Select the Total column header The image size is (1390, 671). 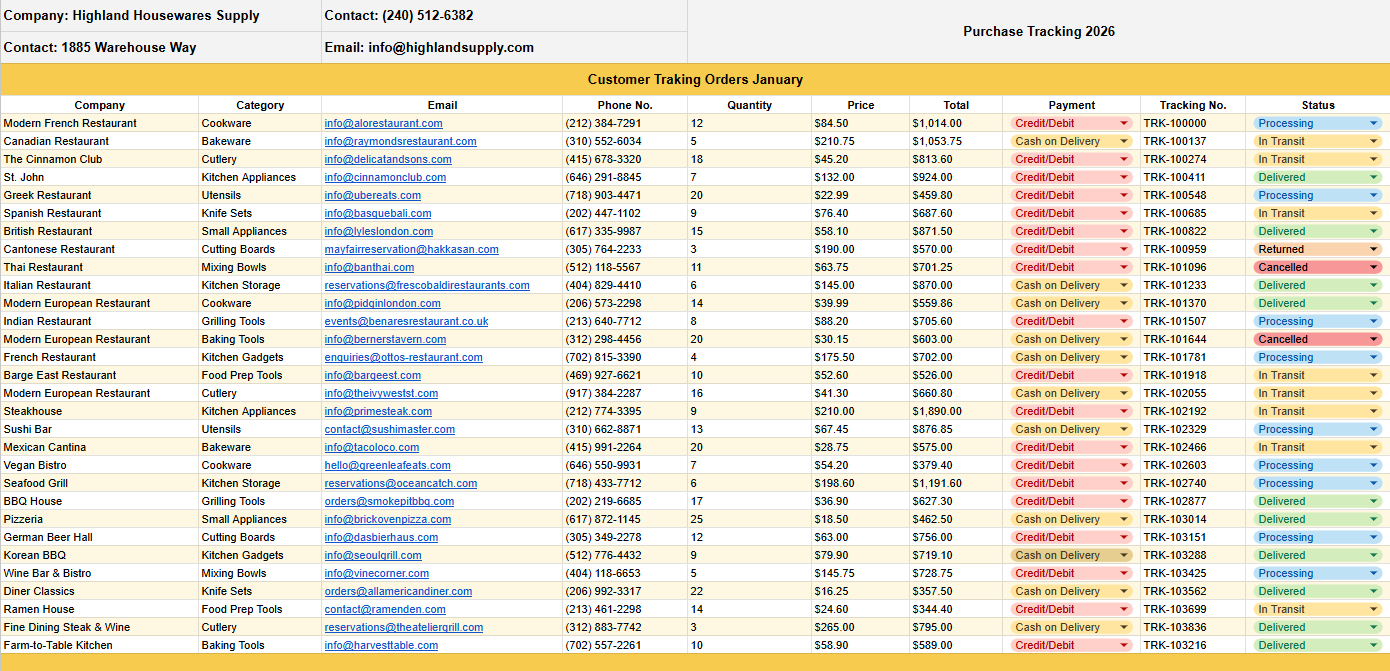coord(956,105)
